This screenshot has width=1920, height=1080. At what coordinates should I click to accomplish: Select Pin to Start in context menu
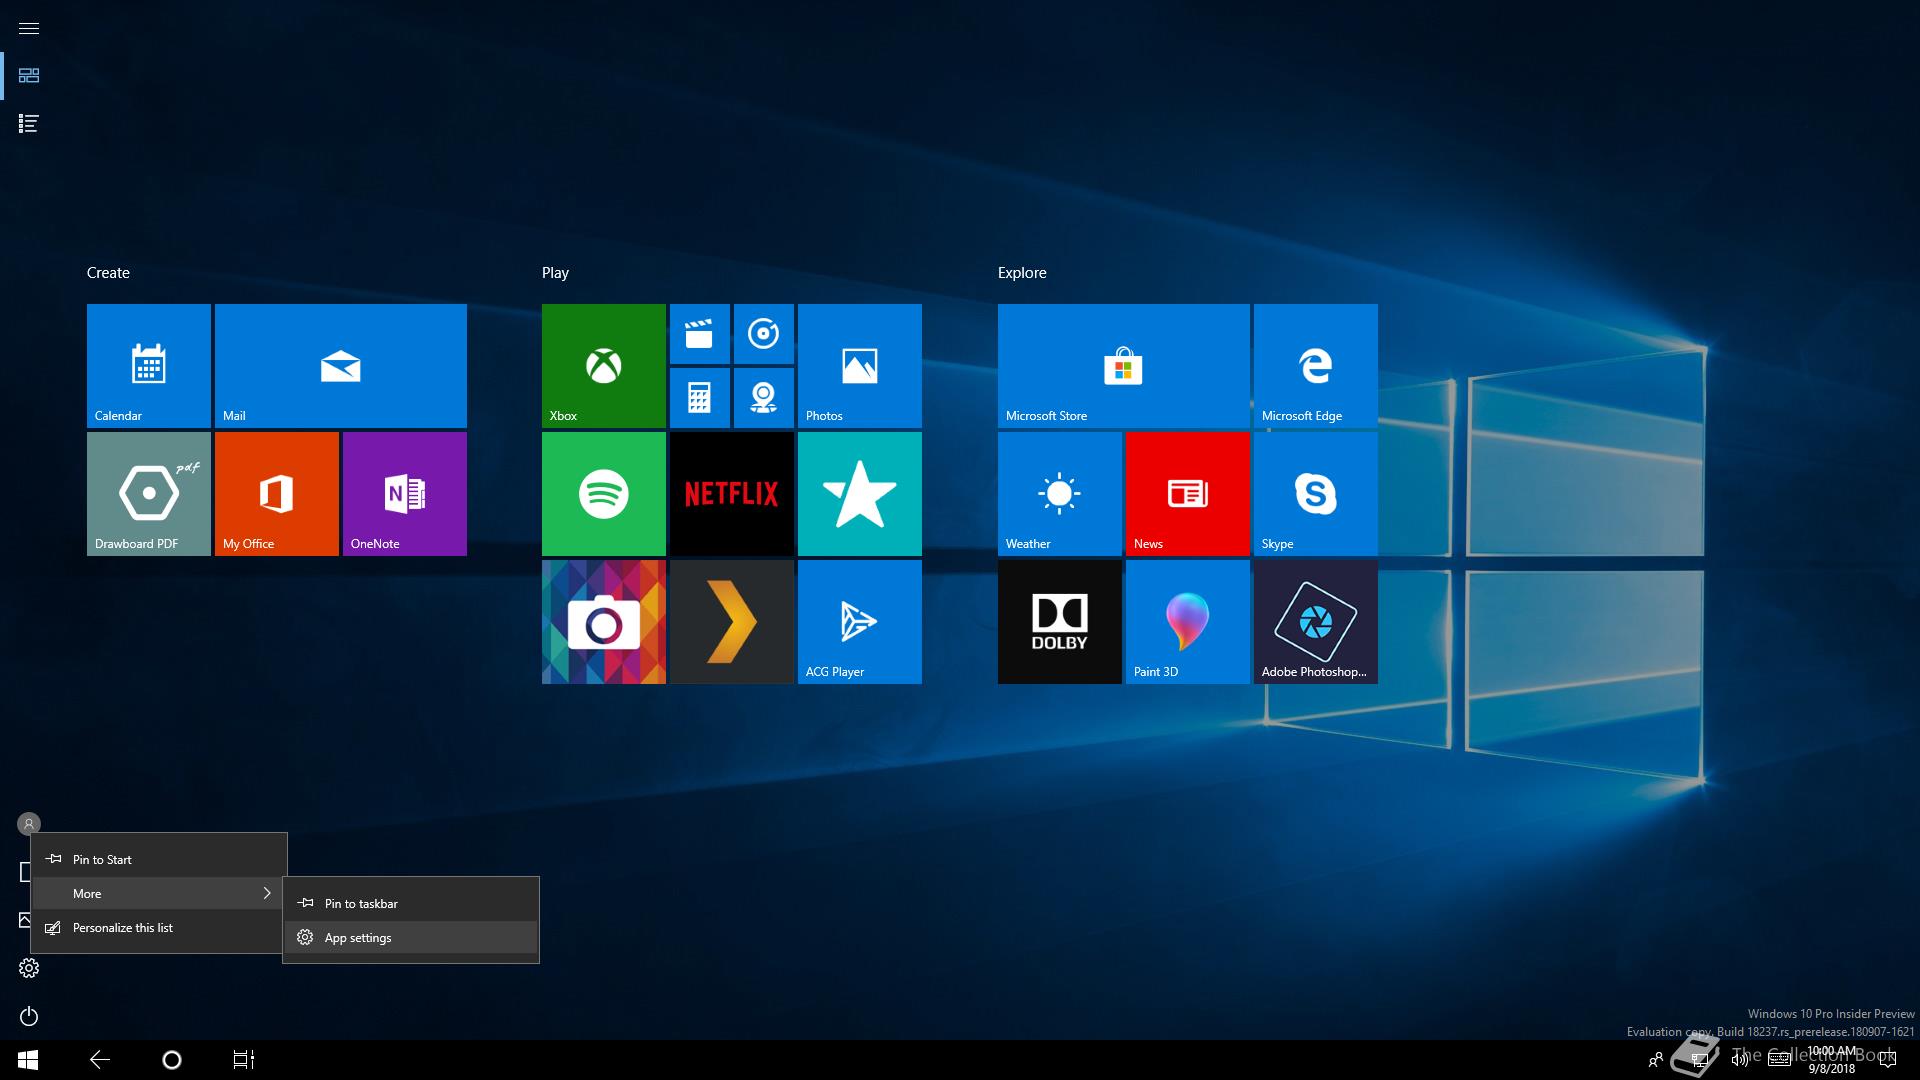point(159,859)
